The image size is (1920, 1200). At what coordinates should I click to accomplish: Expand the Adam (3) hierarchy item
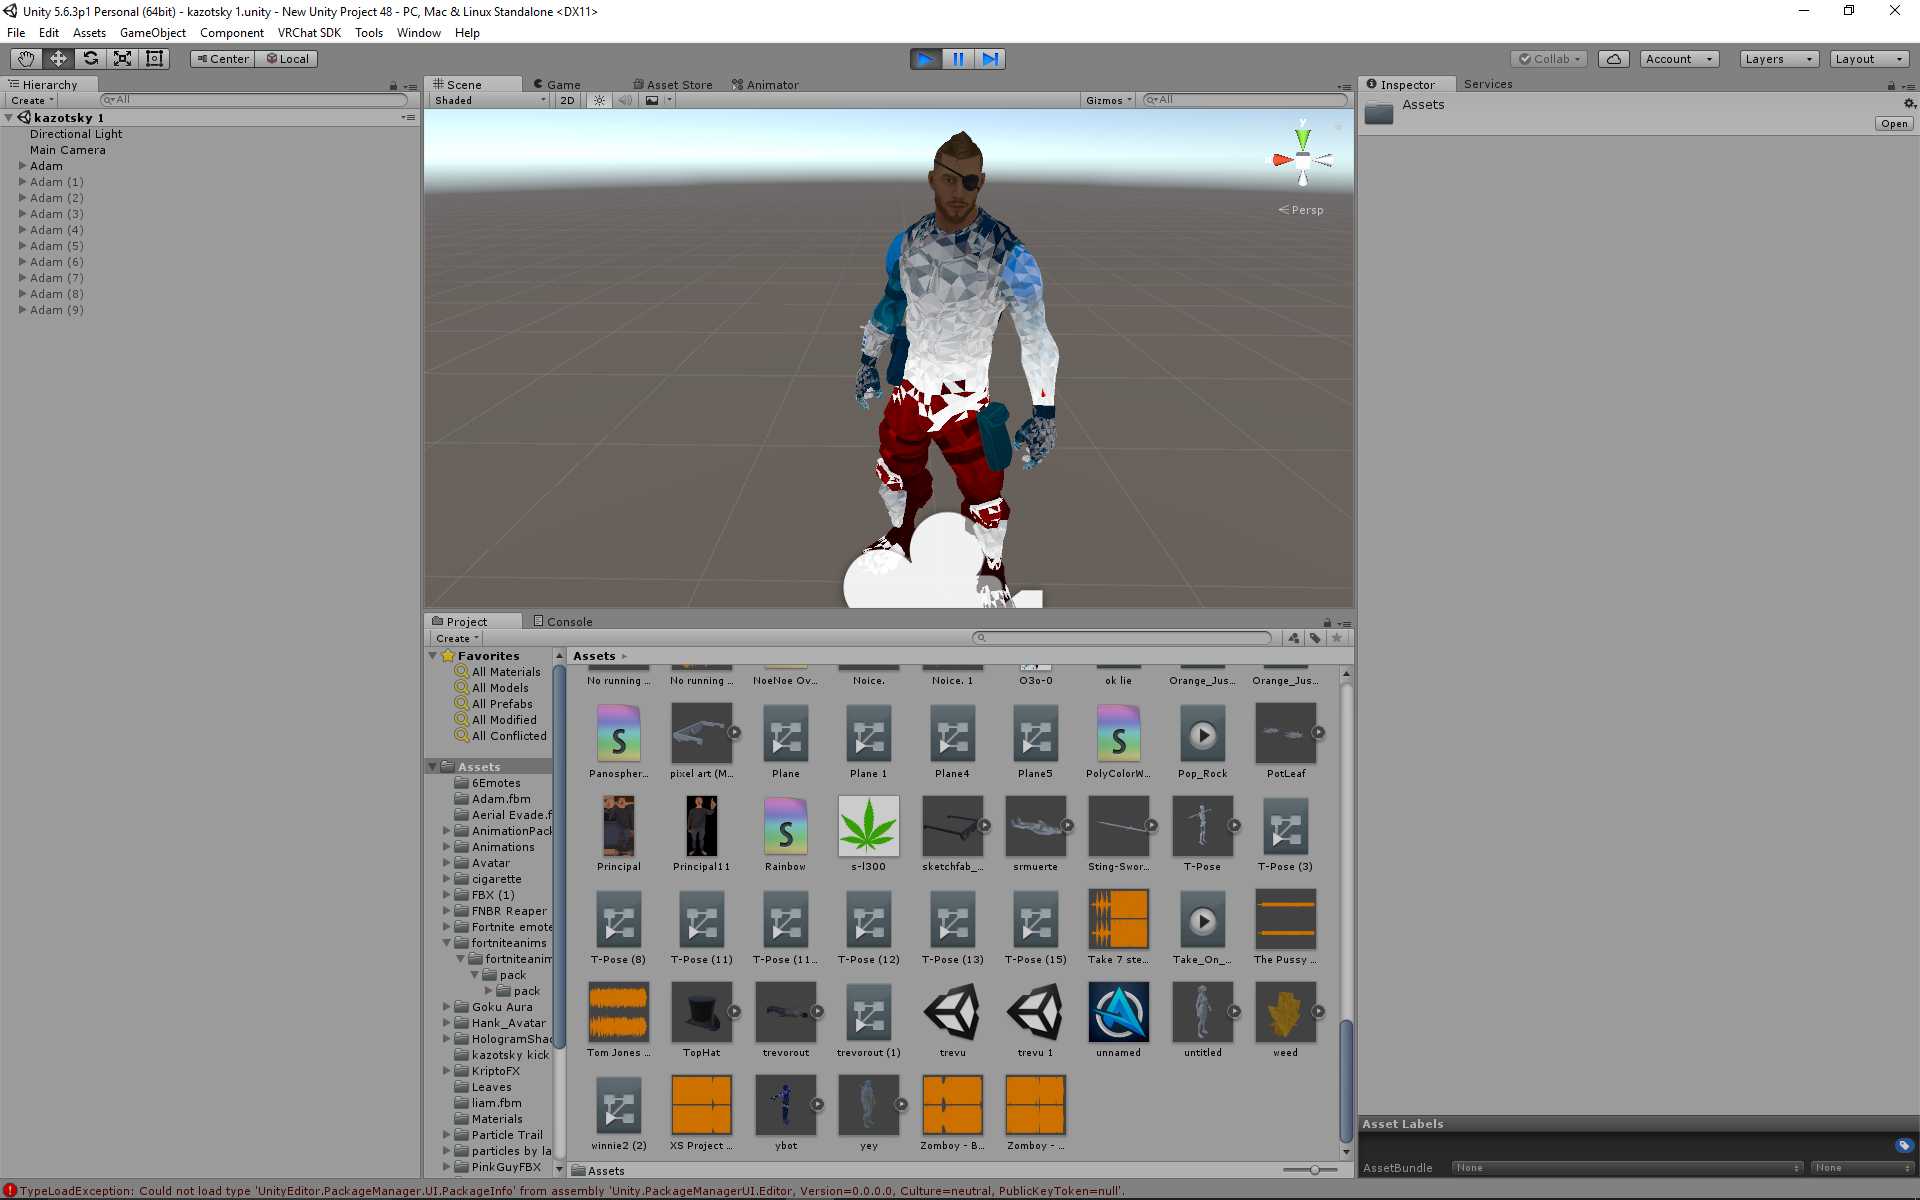click(x=23, y=214)
